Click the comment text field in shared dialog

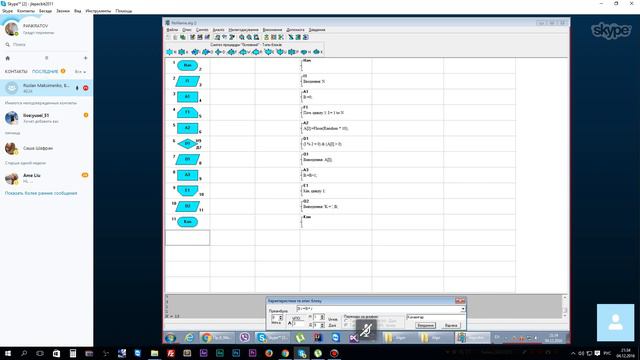point(435,317)
